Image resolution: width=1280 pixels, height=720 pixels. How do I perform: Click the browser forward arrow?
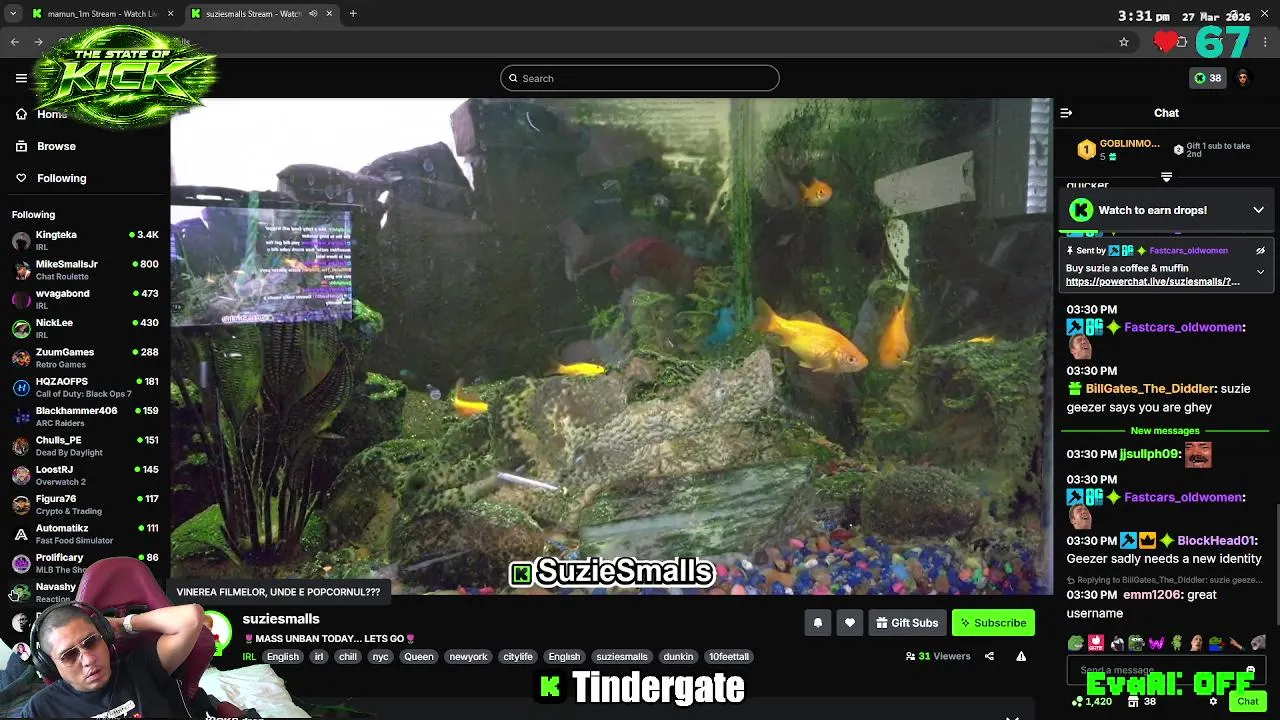[39, 42]
